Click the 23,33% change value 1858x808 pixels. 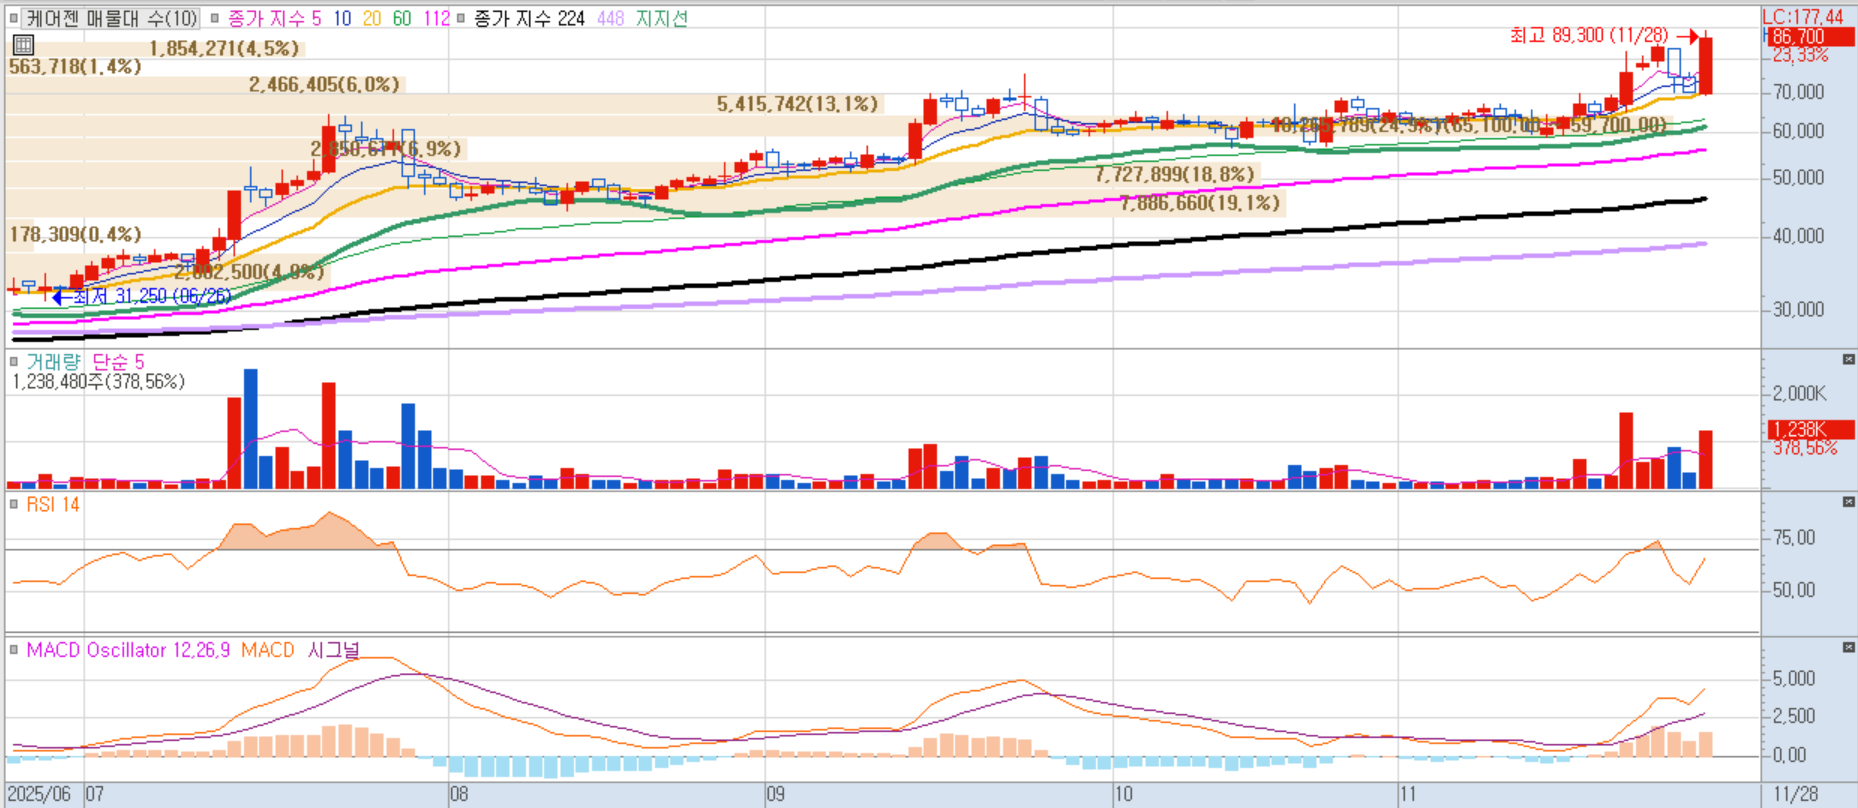click(1800, 56)
